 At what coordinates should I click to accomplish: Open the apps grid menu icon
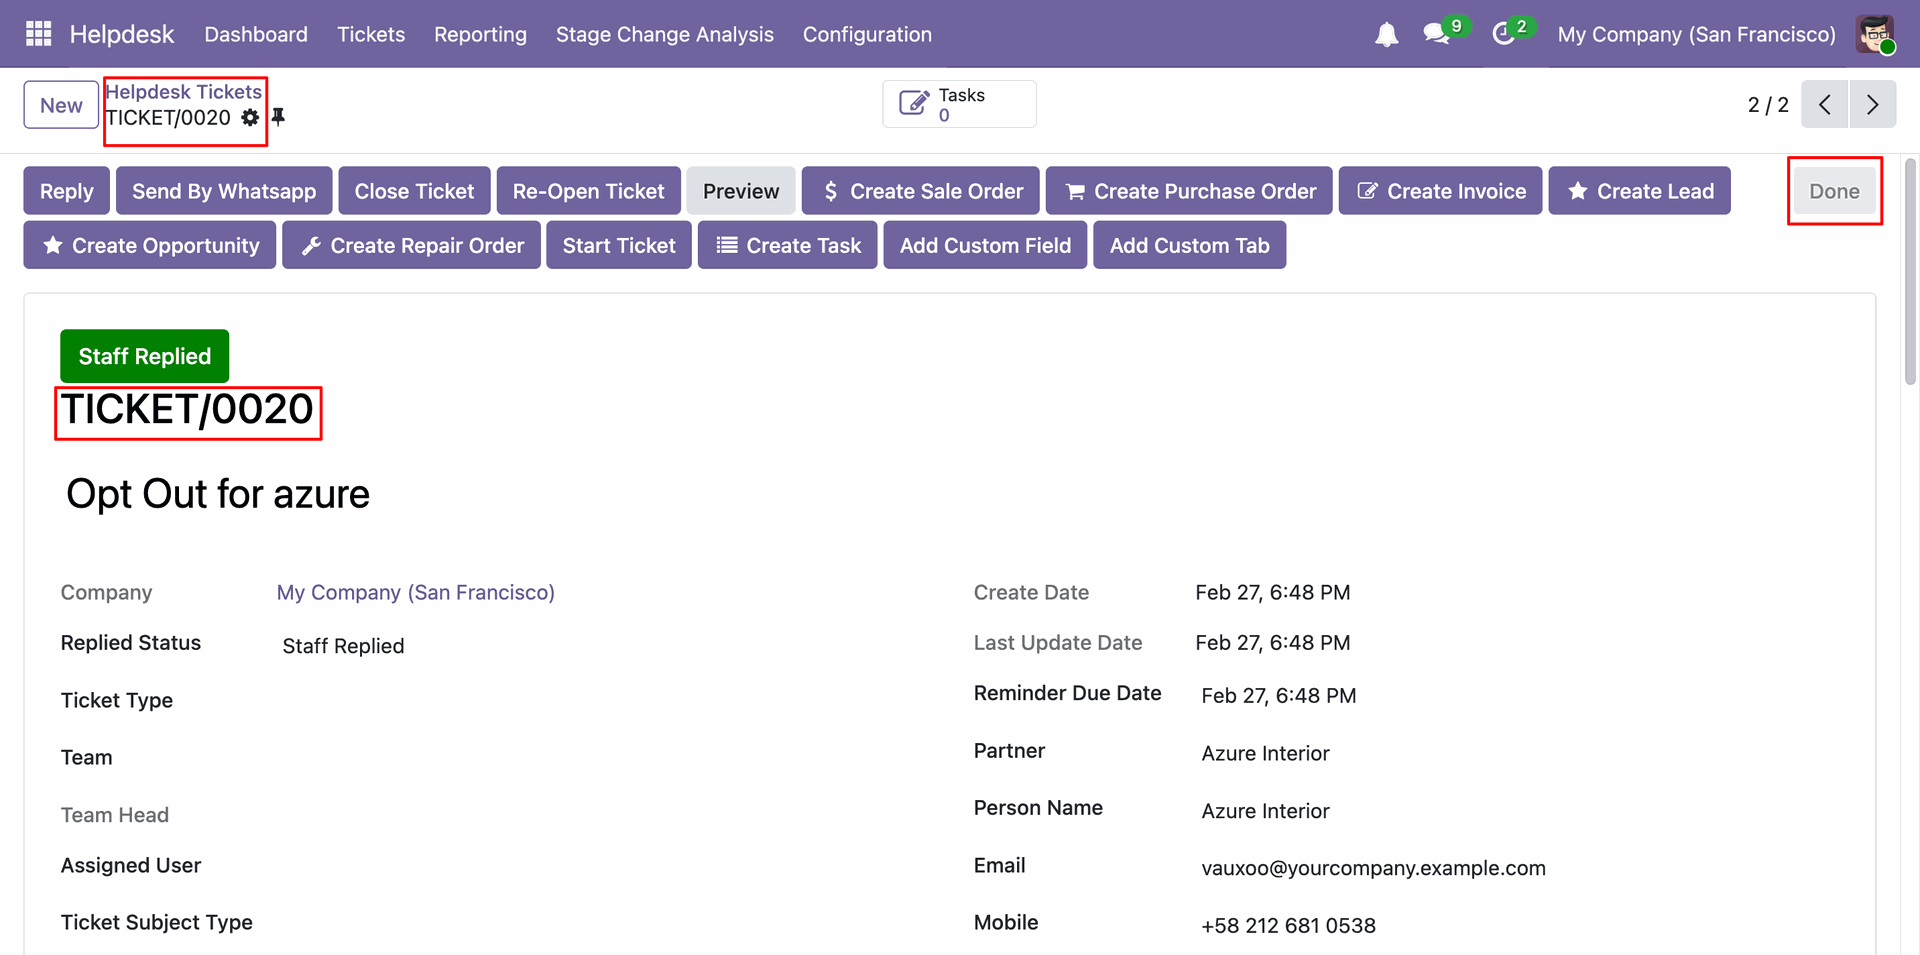tap(38, 34)
